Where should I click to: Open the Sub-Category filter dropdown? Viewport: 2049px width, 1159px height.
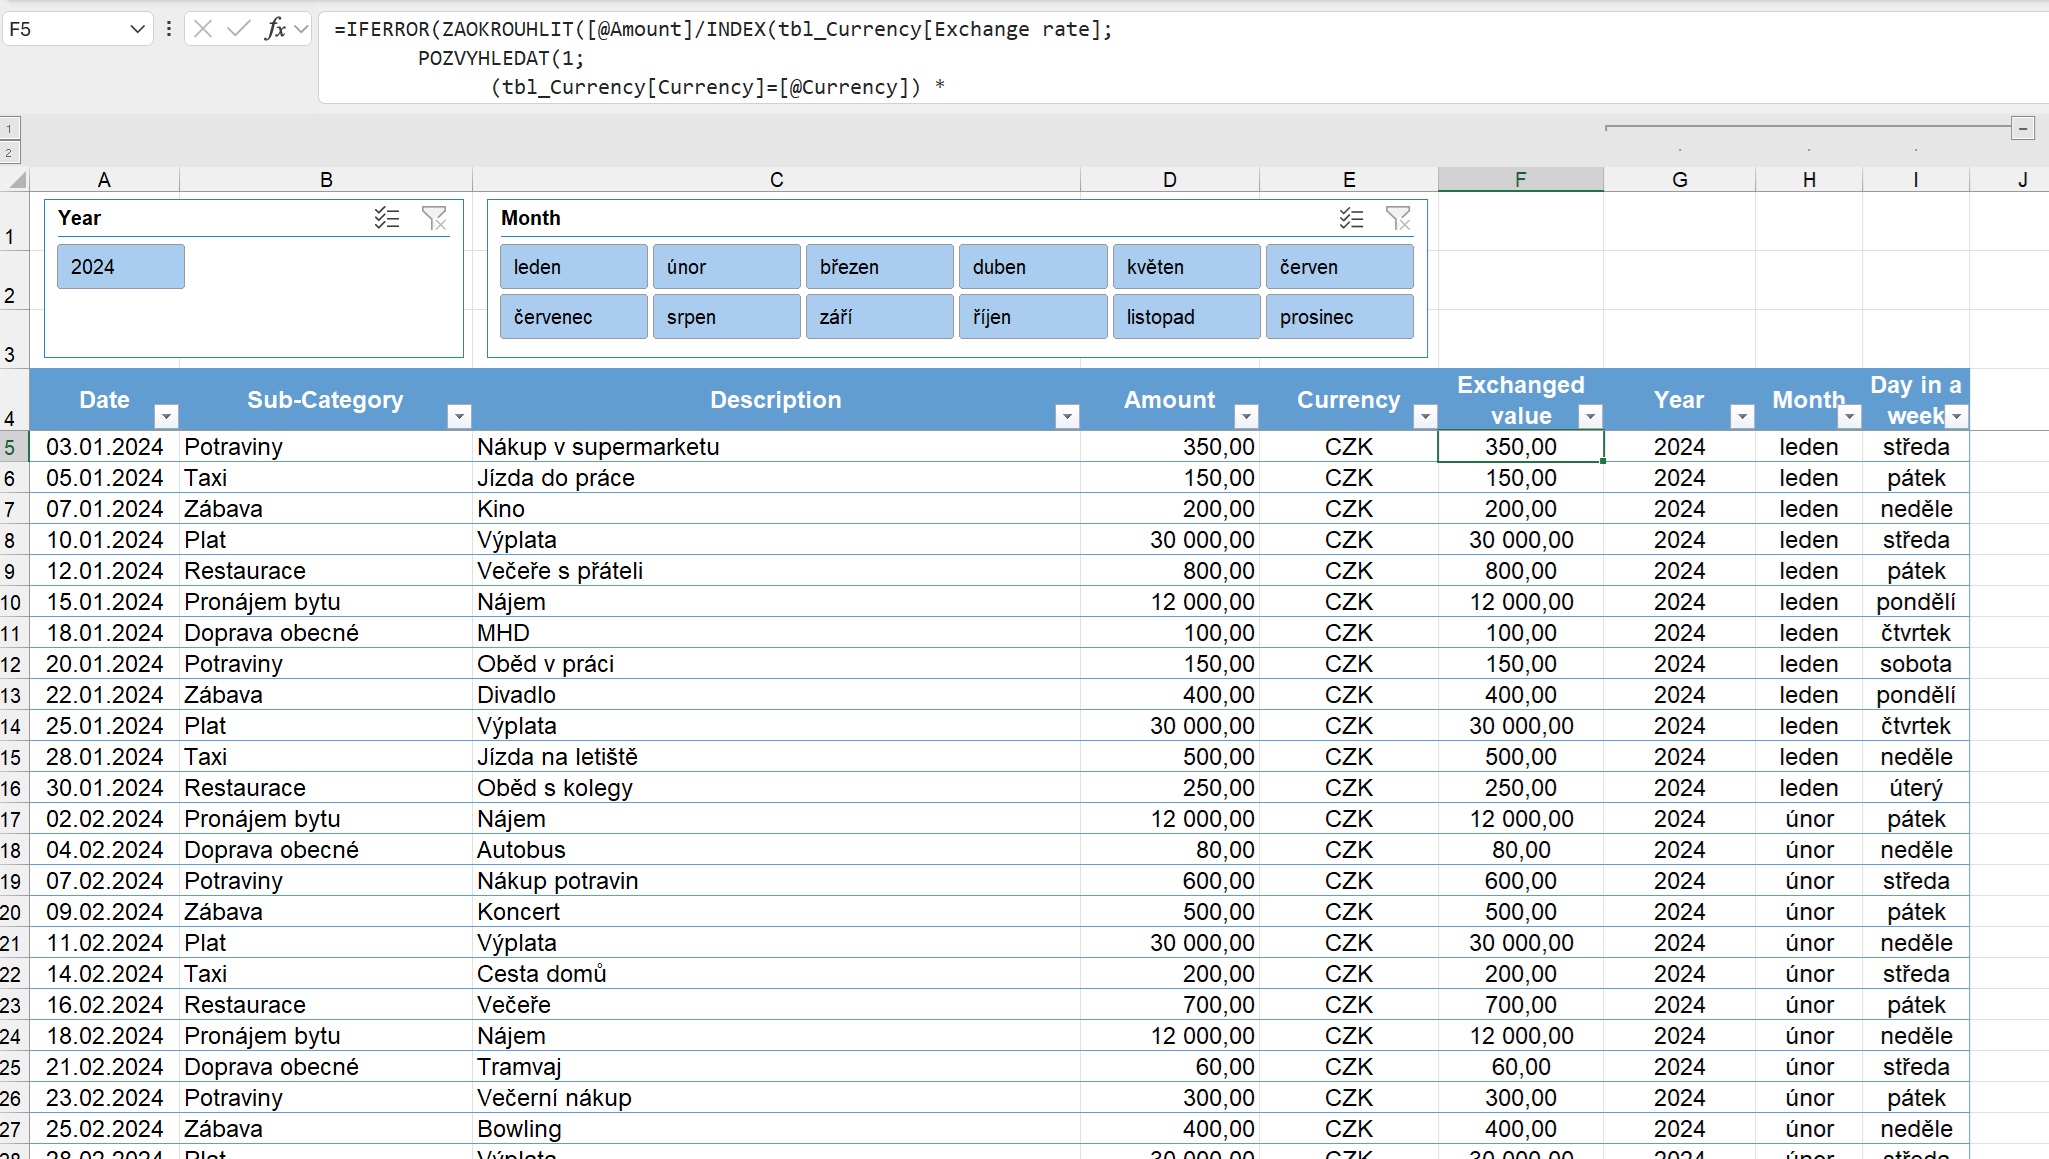(x=459, y=416)
